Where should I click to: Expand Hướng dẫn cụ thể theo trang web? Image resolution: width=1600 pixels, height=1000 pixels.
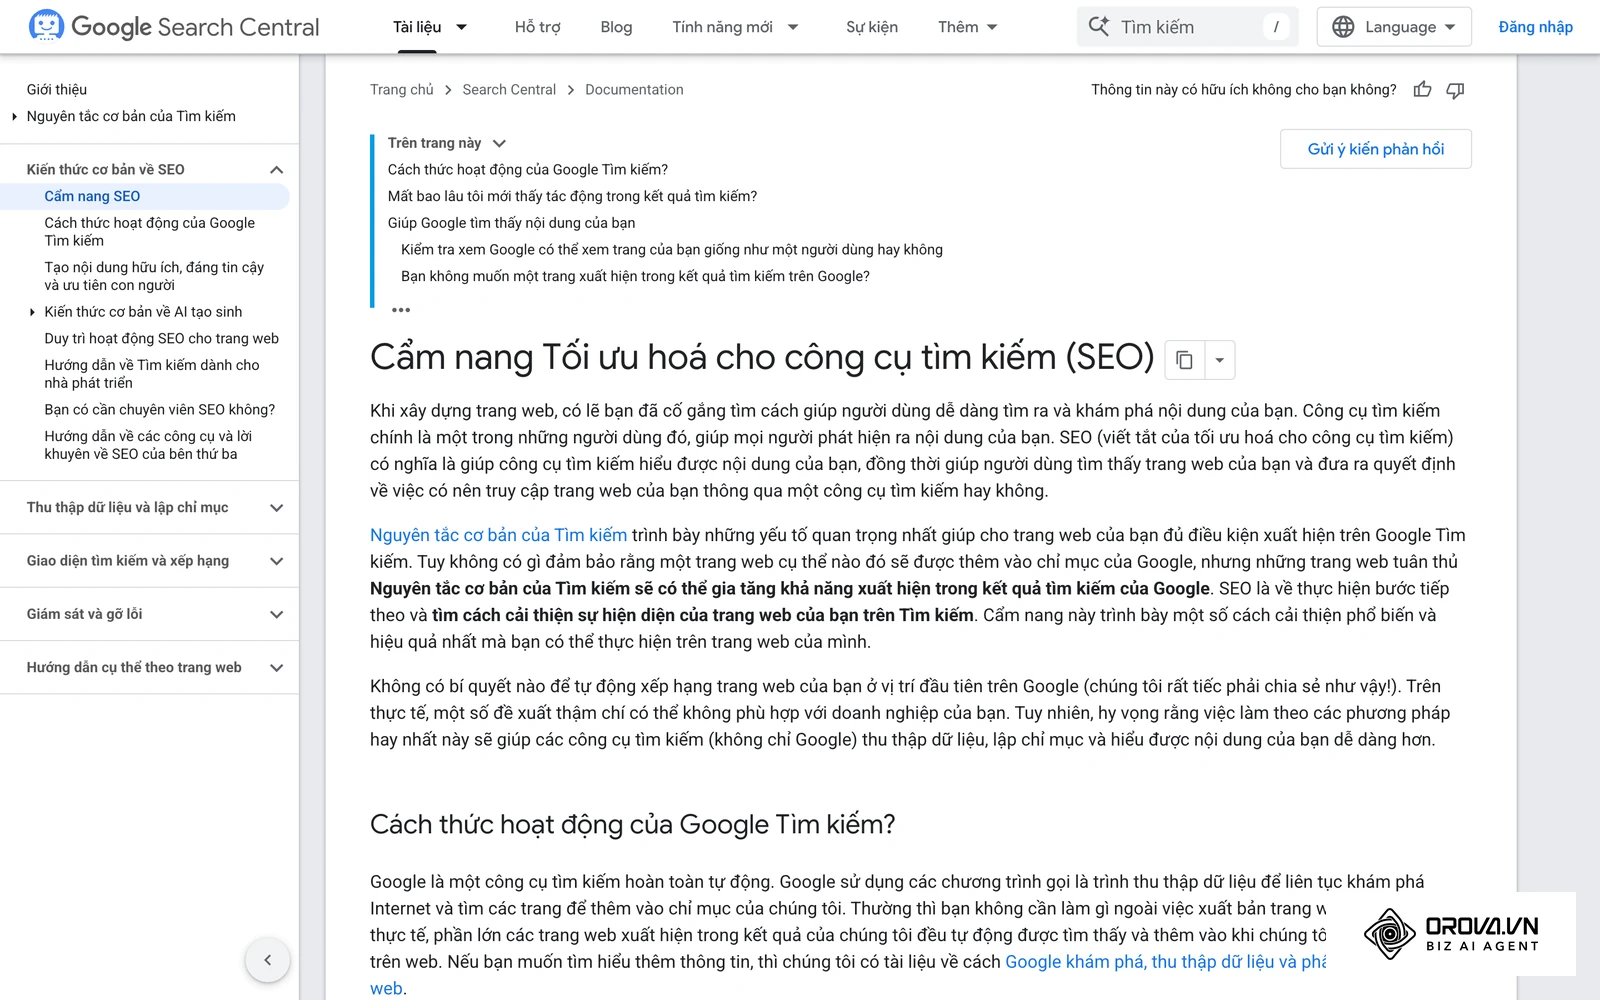pyautogui.click(x=277, y=667)
